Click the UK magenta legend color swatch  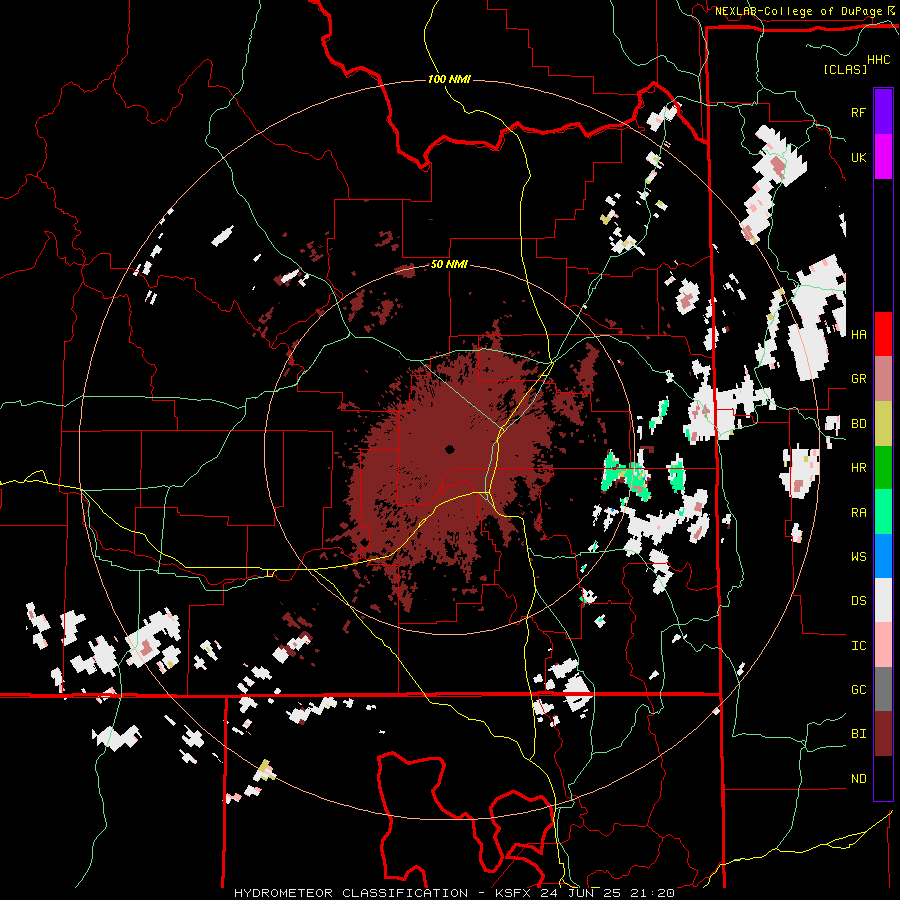pyautogui.click(x=883, y=157)
